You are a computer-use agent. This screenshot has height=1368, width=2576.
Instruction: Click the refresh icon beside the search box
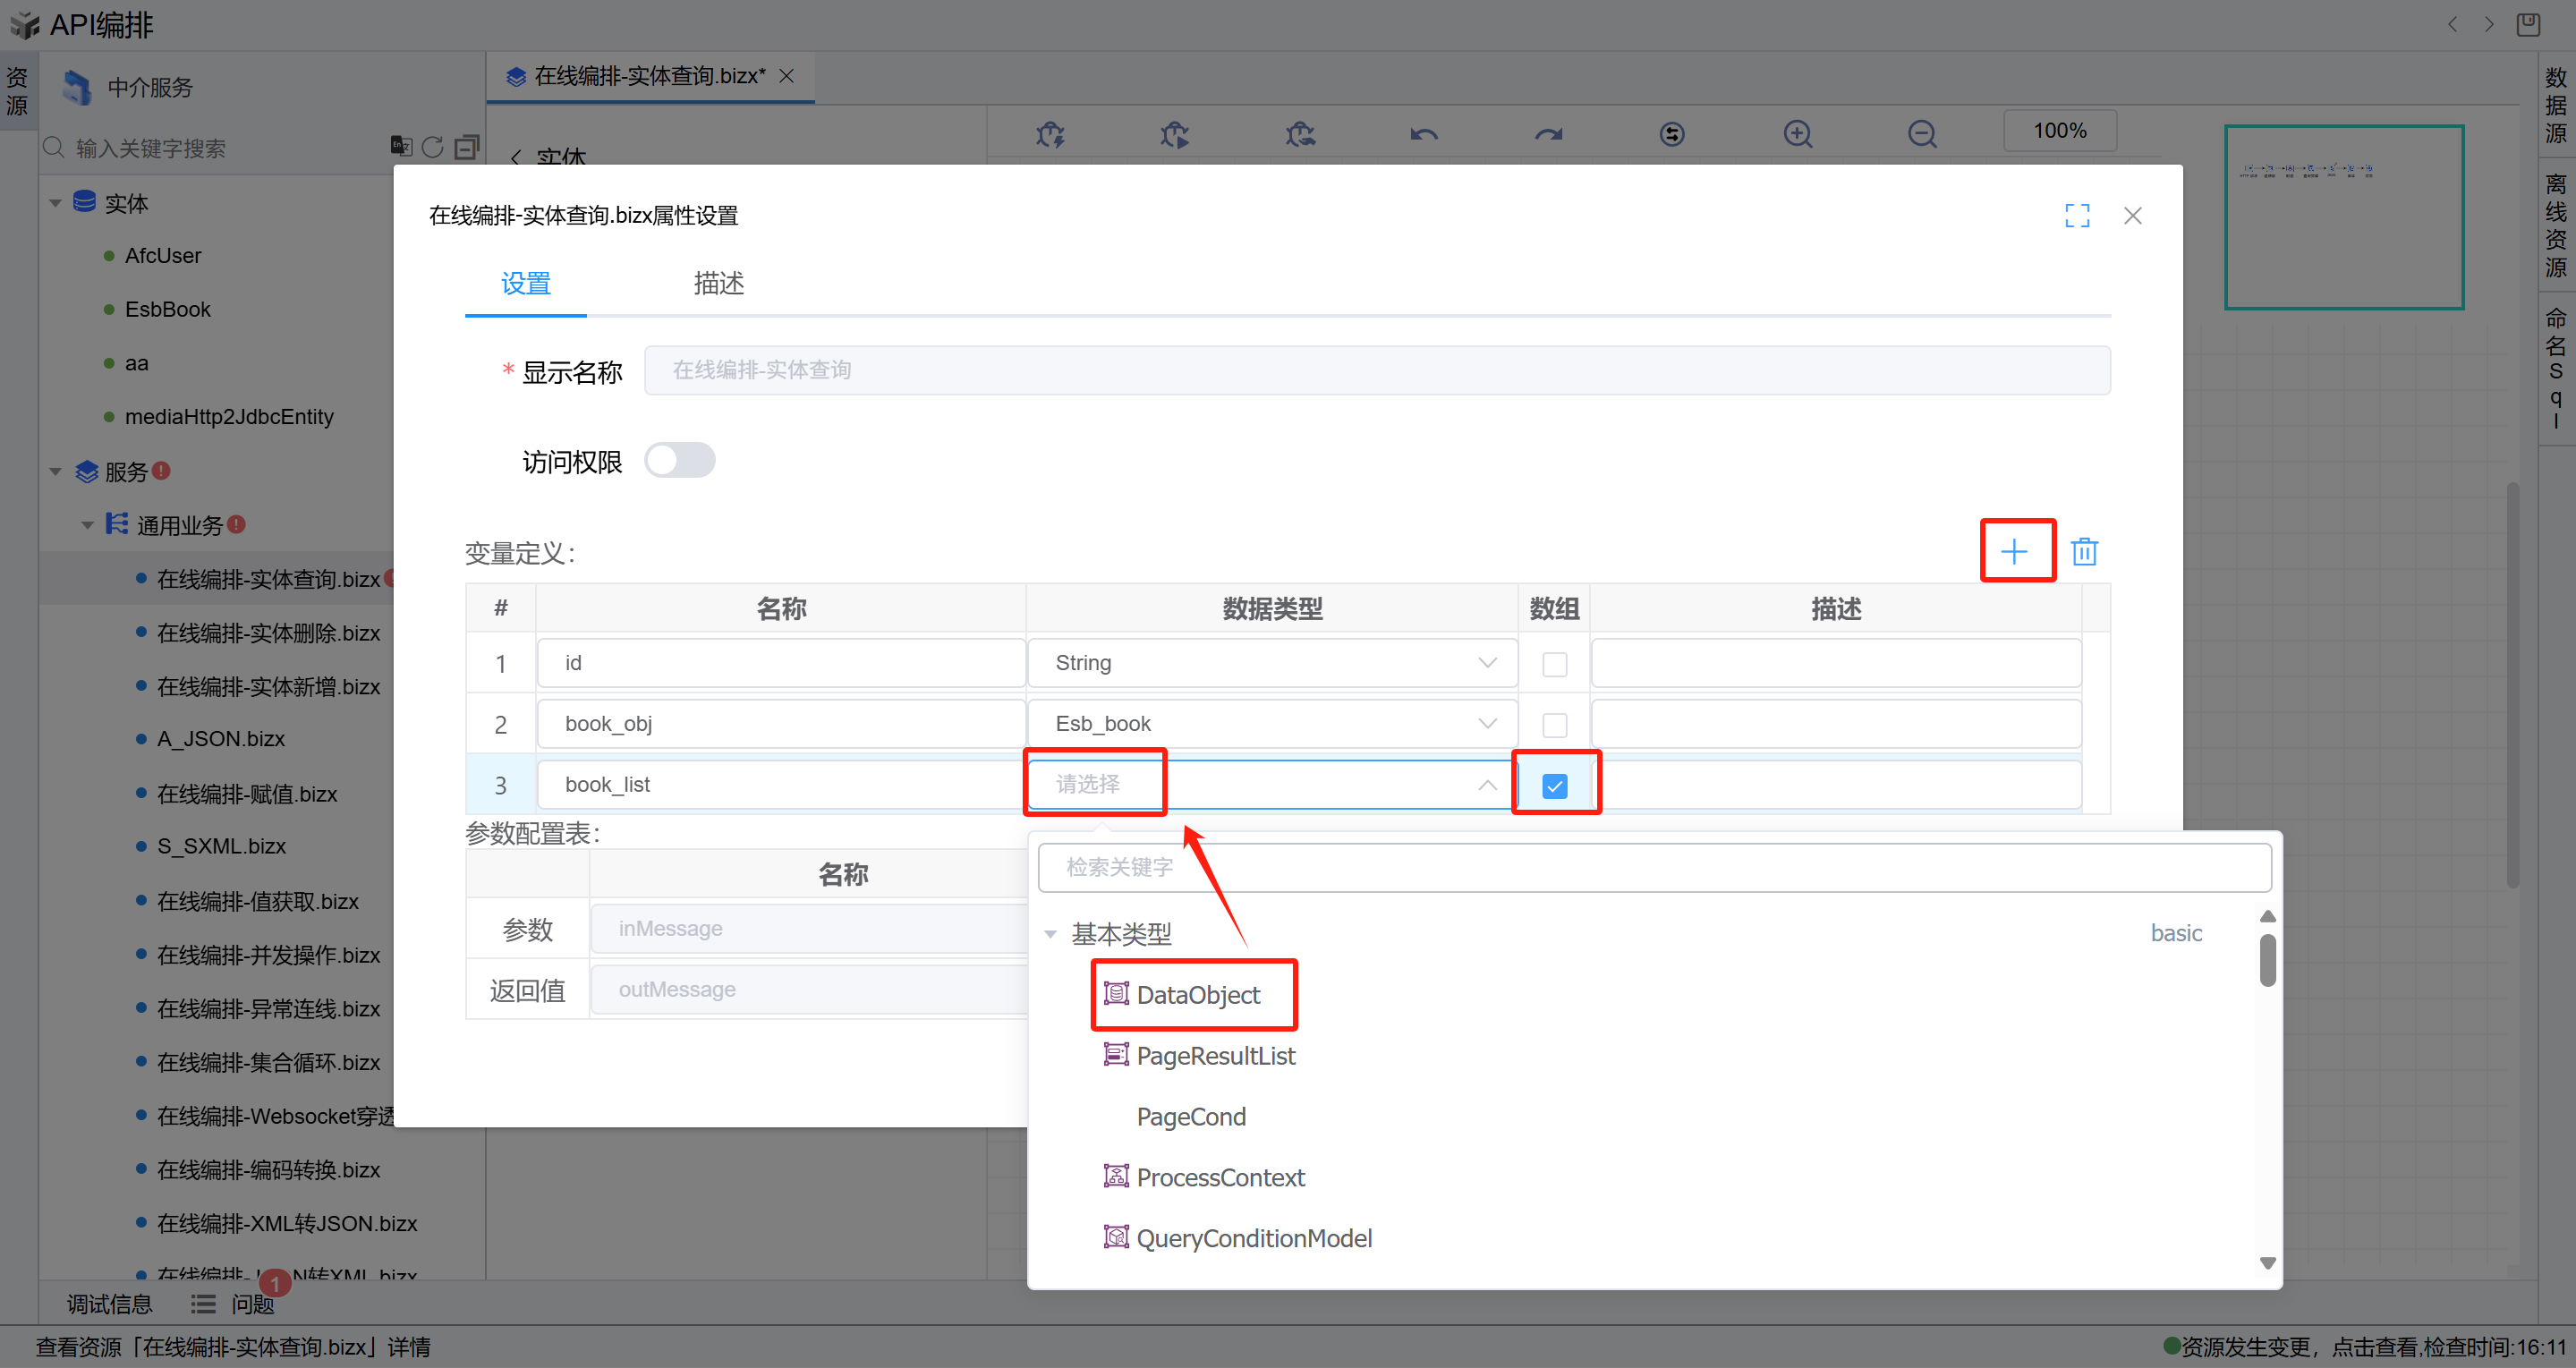pyautogui.click(x=432, y=147)
